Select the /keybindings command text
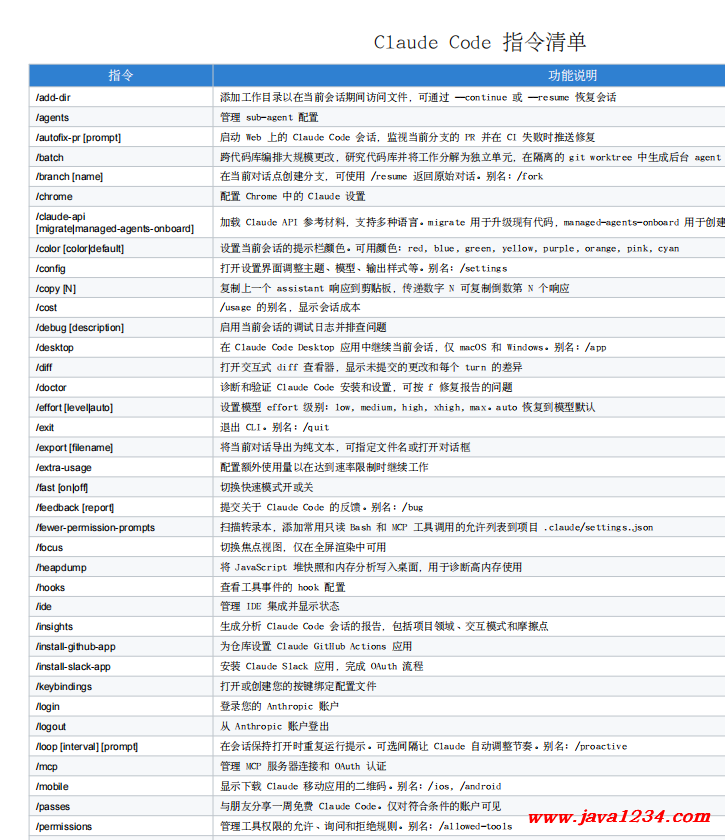This screenshot has height=840, width=725. (x=63, y=687)
